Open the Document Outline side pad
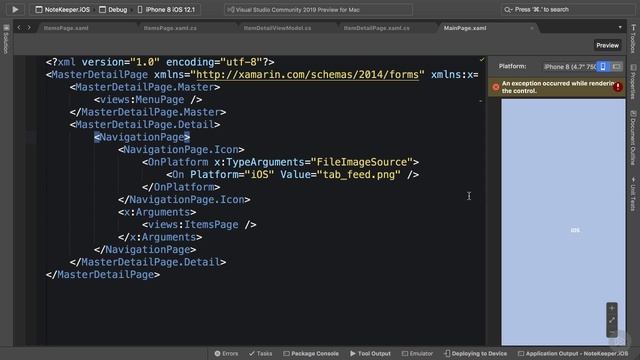This screenshot has width=640, height=360. [x=633, y=138]
